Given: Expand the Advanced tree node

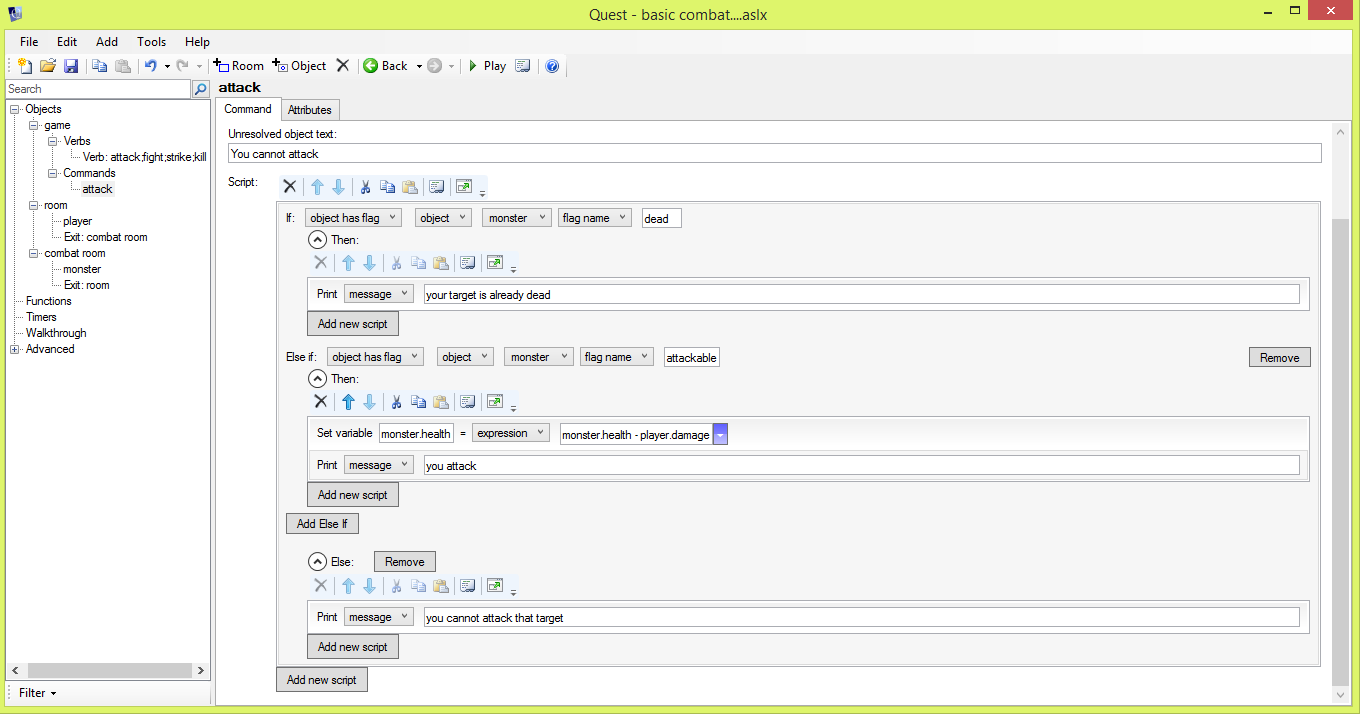Looking at the screenshot, I should click(15, 349).
